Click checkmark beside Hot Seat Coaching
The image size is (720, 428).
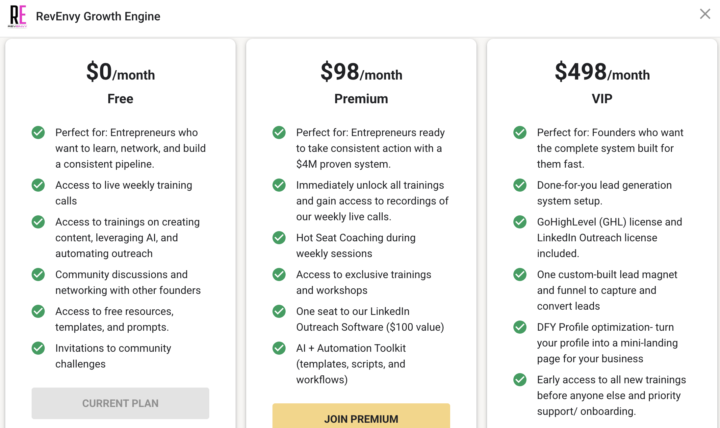click(x=279, y=238)
